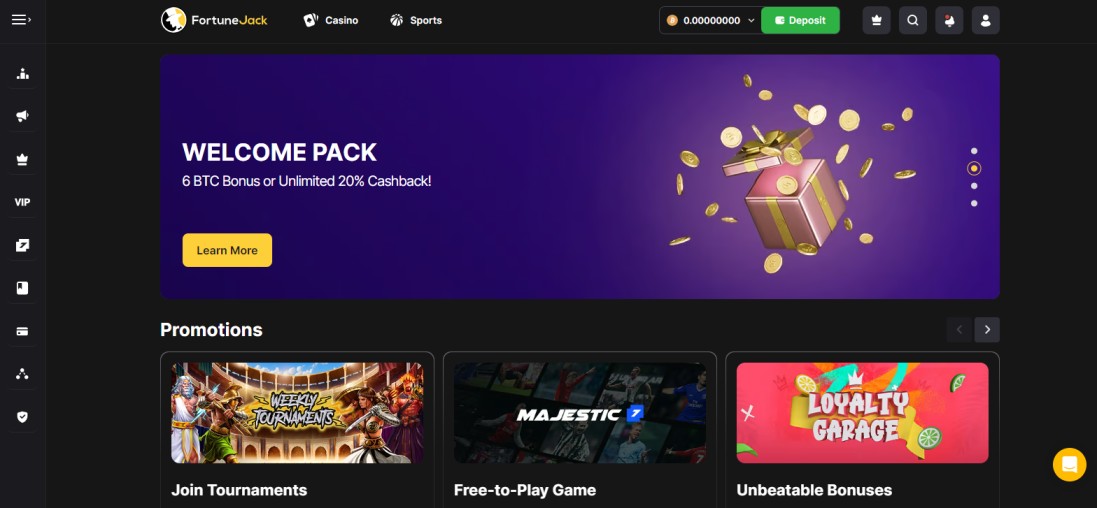
Task: Click the crown icon in top header
Action: click(x=876, y=20)
